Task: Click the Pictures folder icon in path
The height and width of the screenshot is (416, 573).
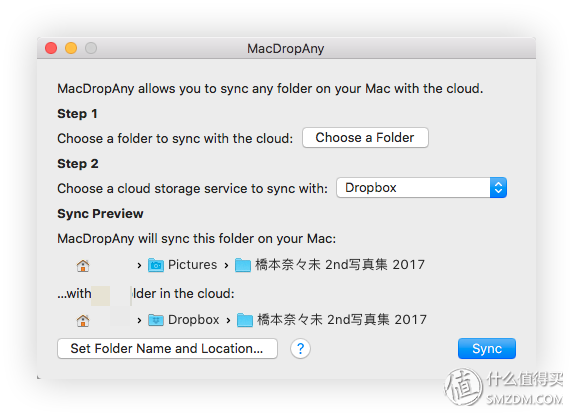Action: (156, 265)
